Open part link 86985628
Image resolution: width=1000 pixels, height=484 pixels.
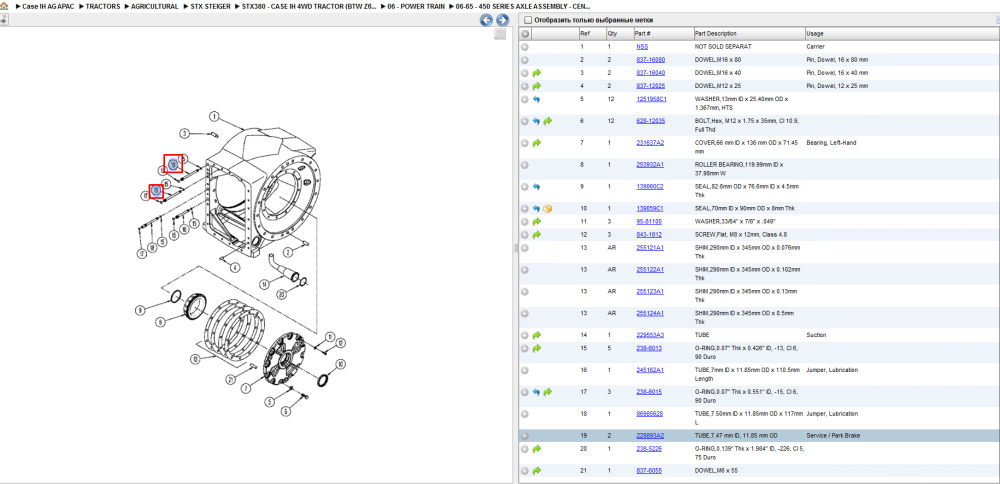point(649,414)
